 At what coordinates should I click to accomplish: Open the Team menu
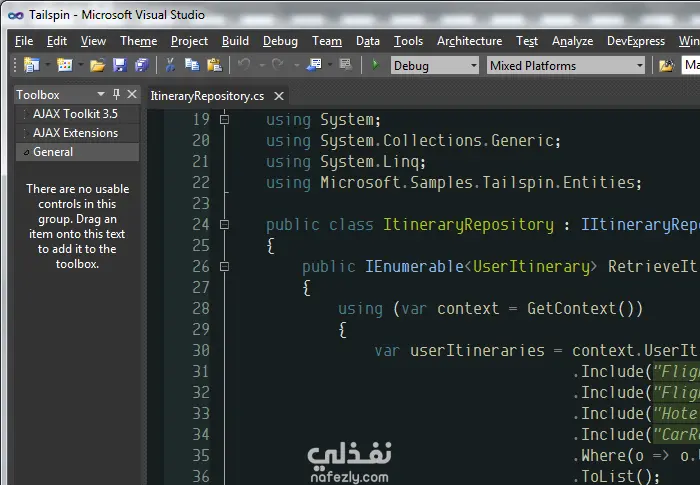tap(327, 41)
